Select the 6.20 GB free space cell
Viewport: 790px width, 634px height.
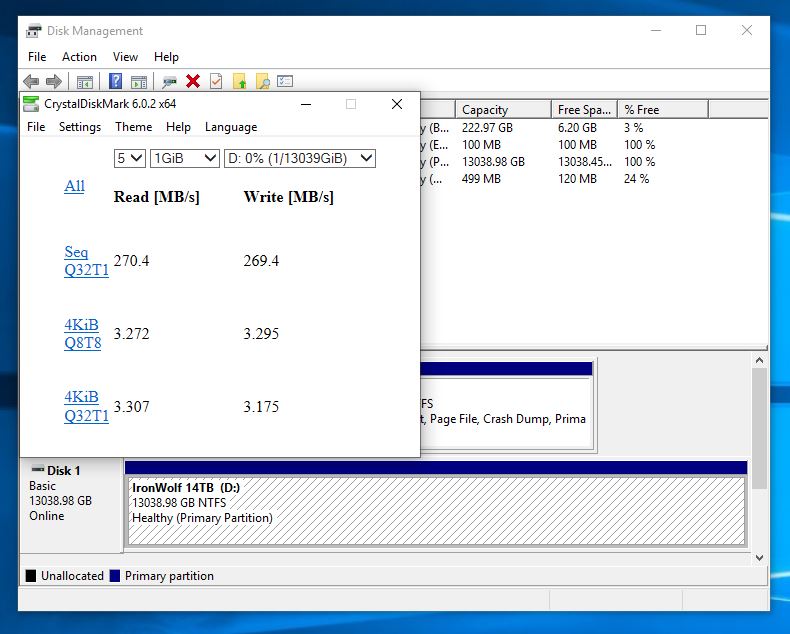pyautogui.click(x=577, y=128)
